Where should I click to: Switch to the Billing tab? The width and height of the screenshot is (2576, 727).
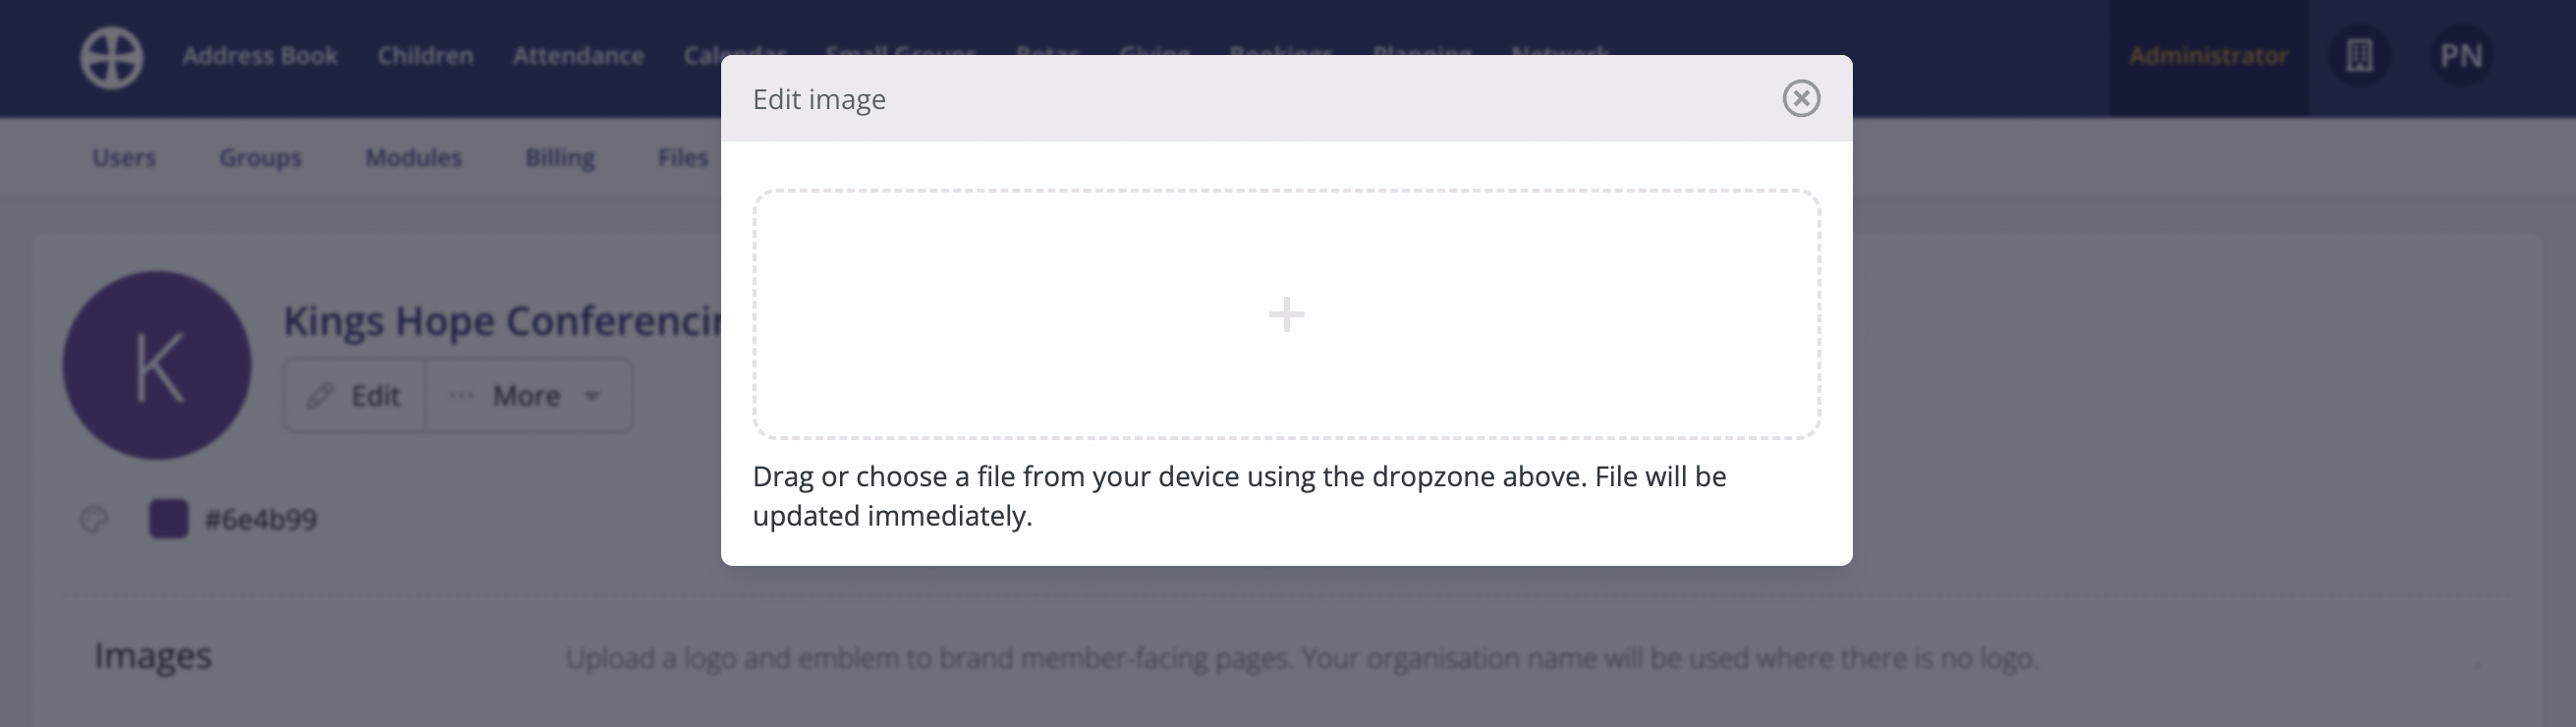(x=560, y=158)
